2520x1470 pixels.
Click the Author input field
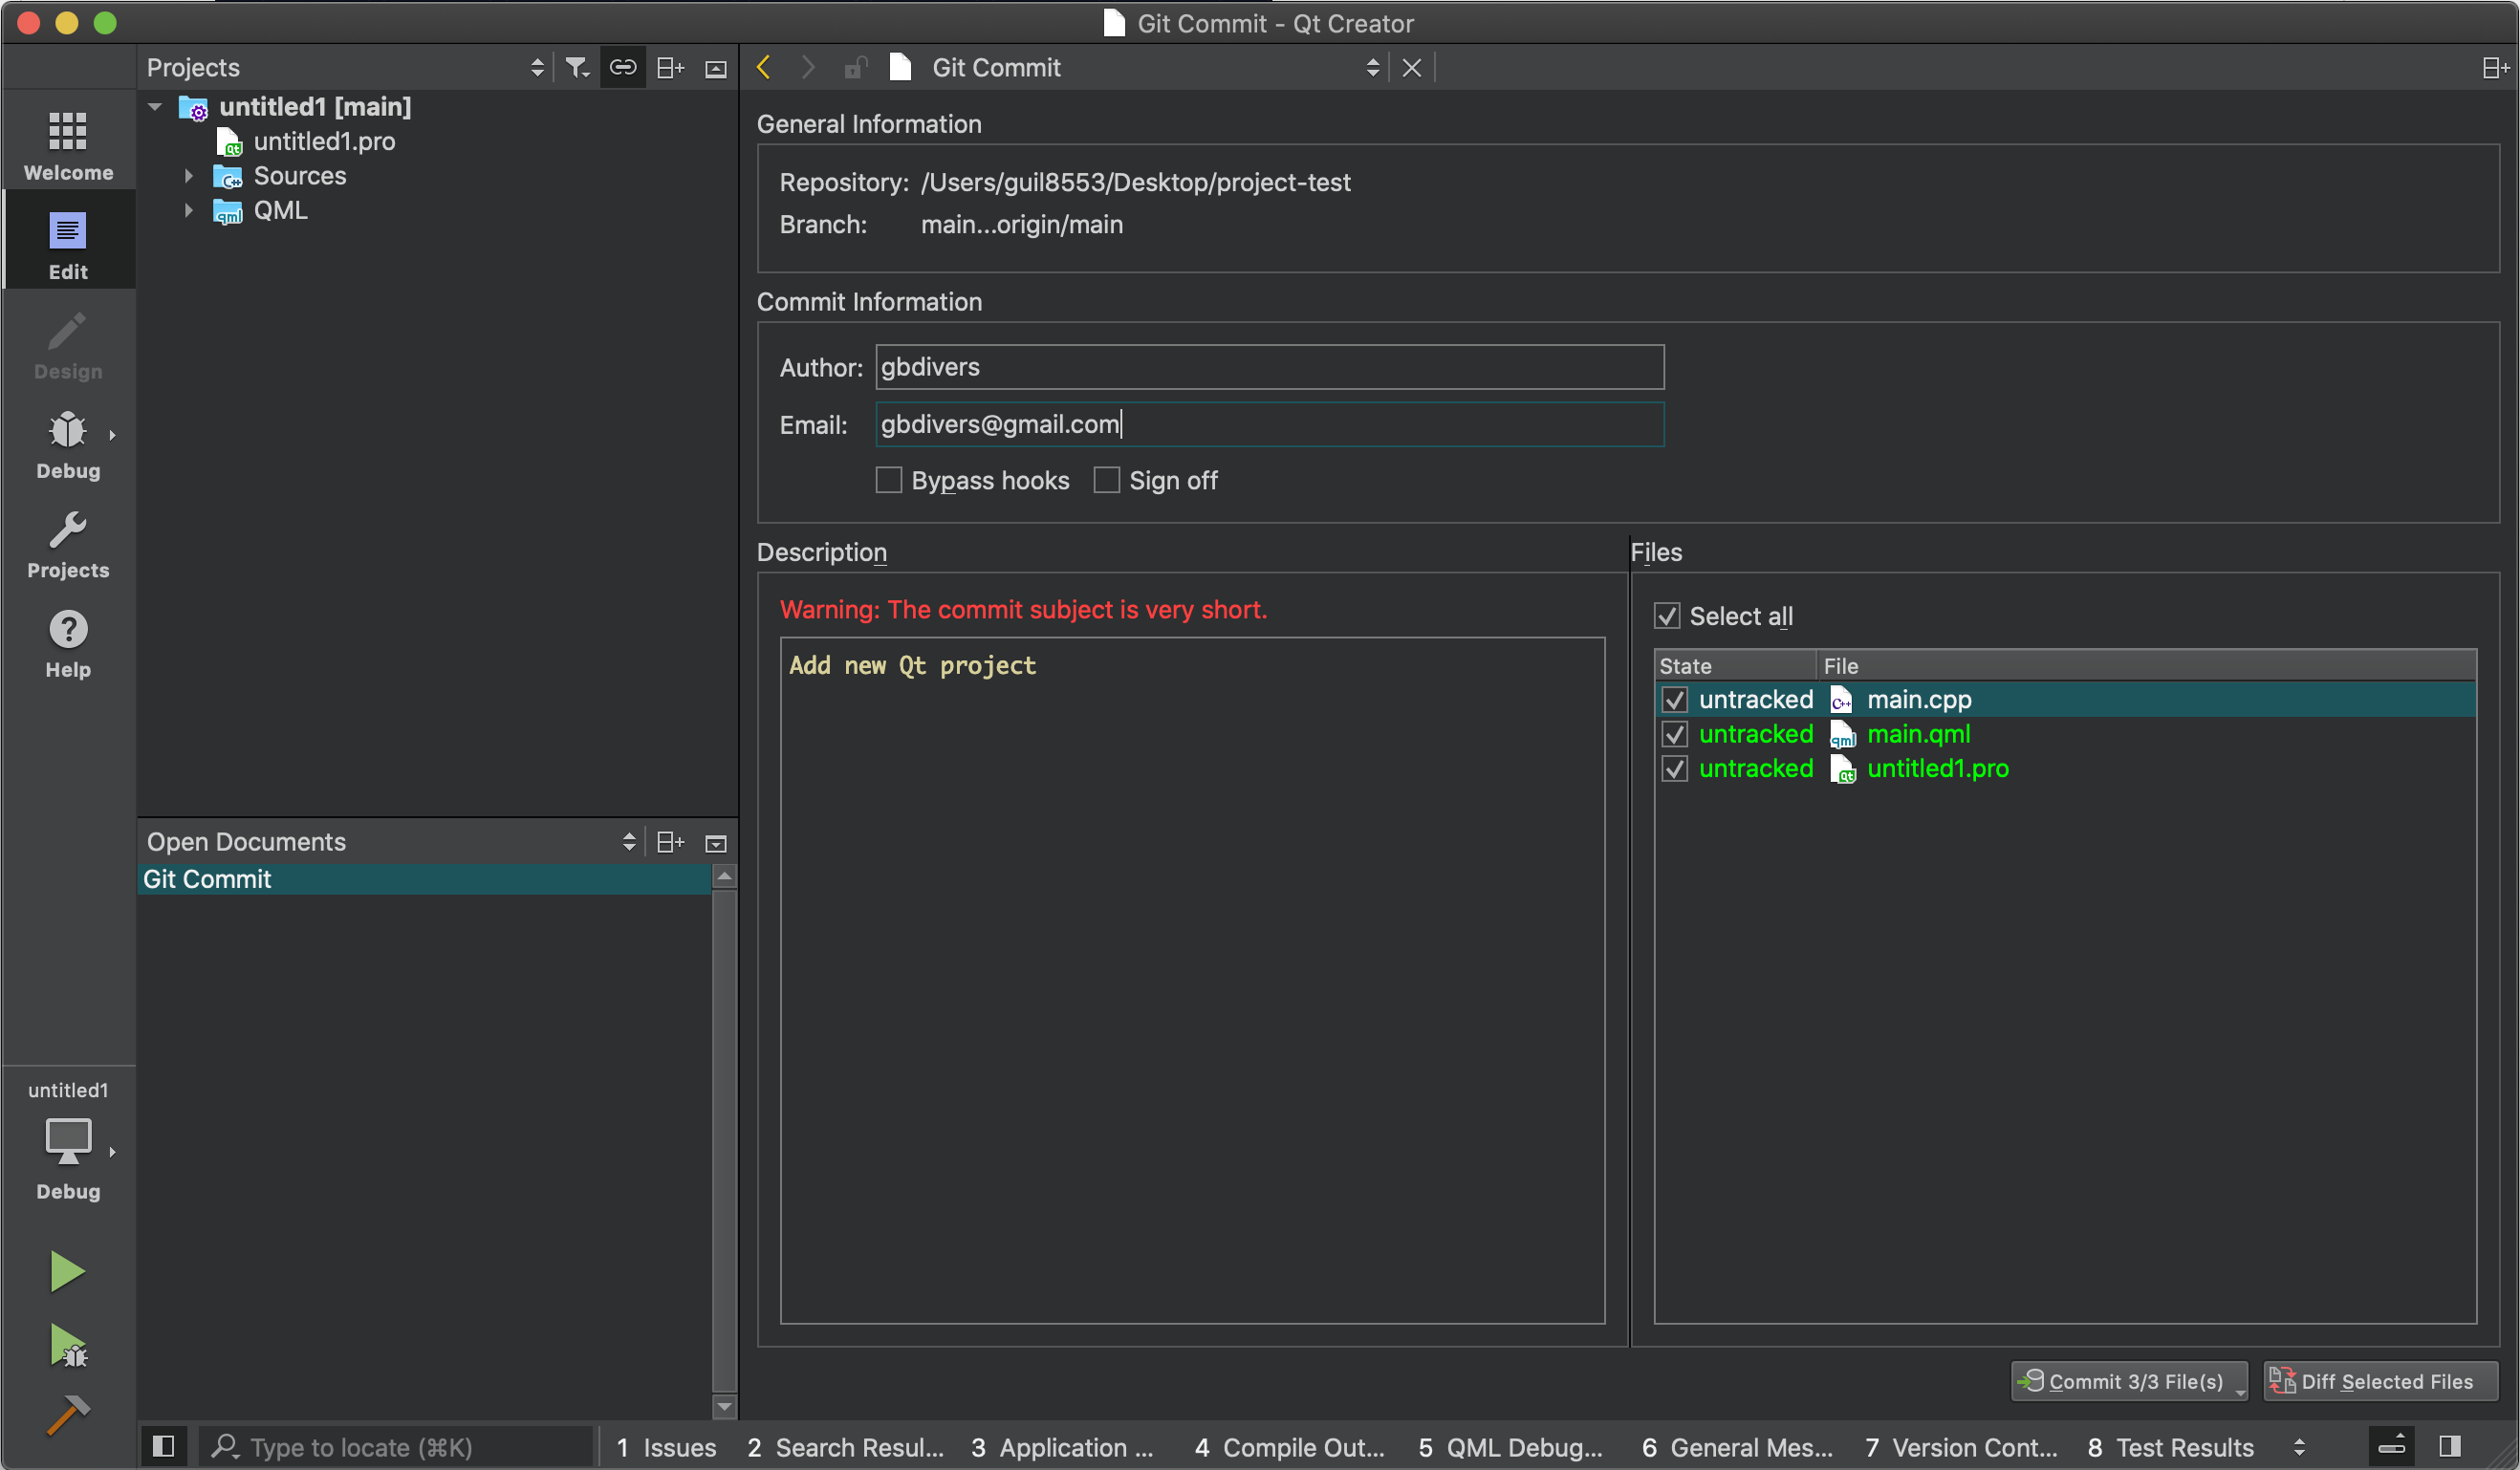pos(1270,367)
